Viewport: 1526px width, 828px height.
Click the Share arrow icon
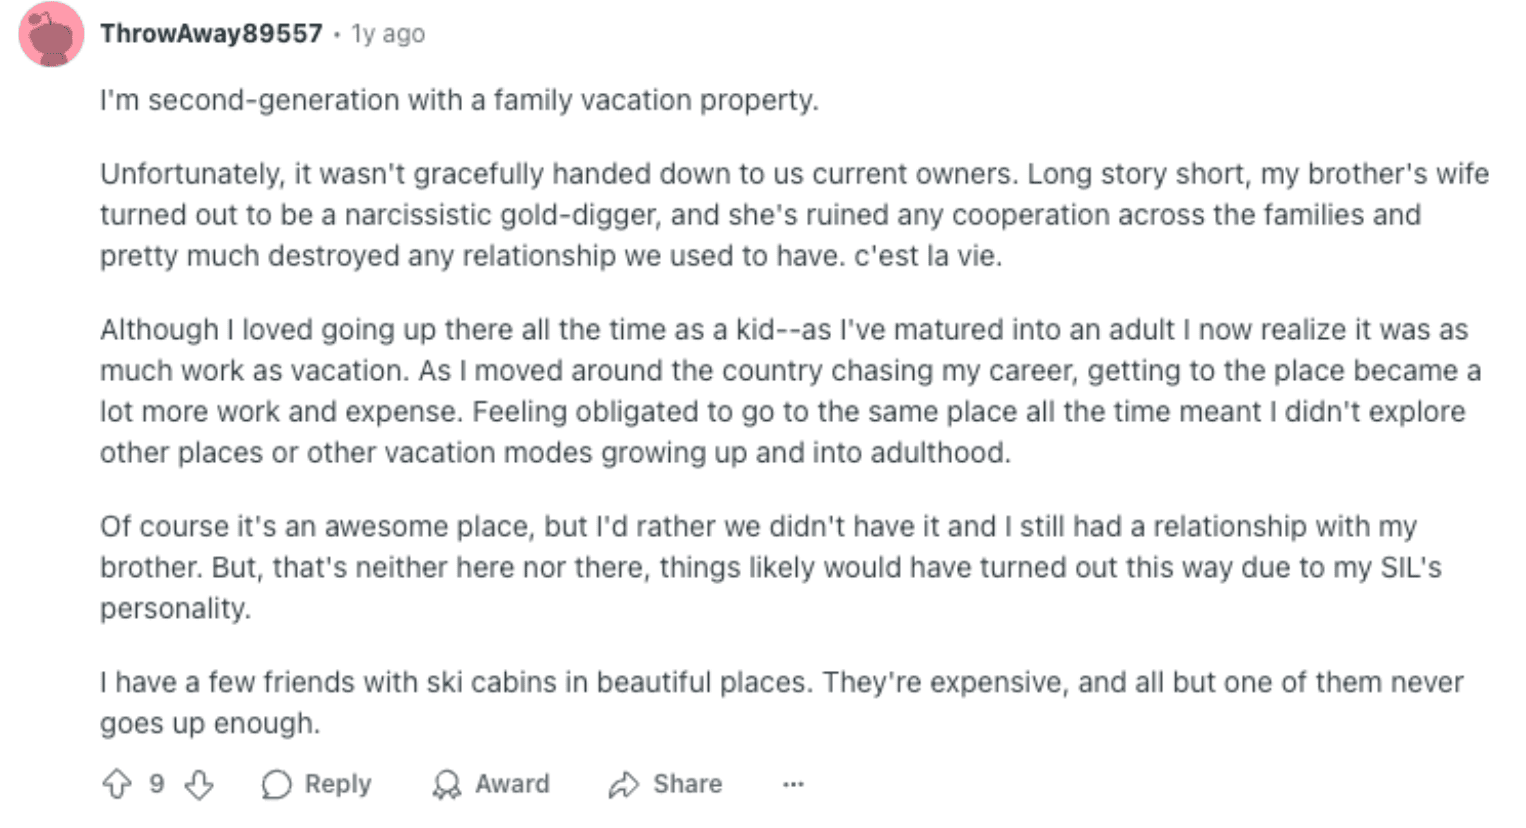[x=623, y=785]
